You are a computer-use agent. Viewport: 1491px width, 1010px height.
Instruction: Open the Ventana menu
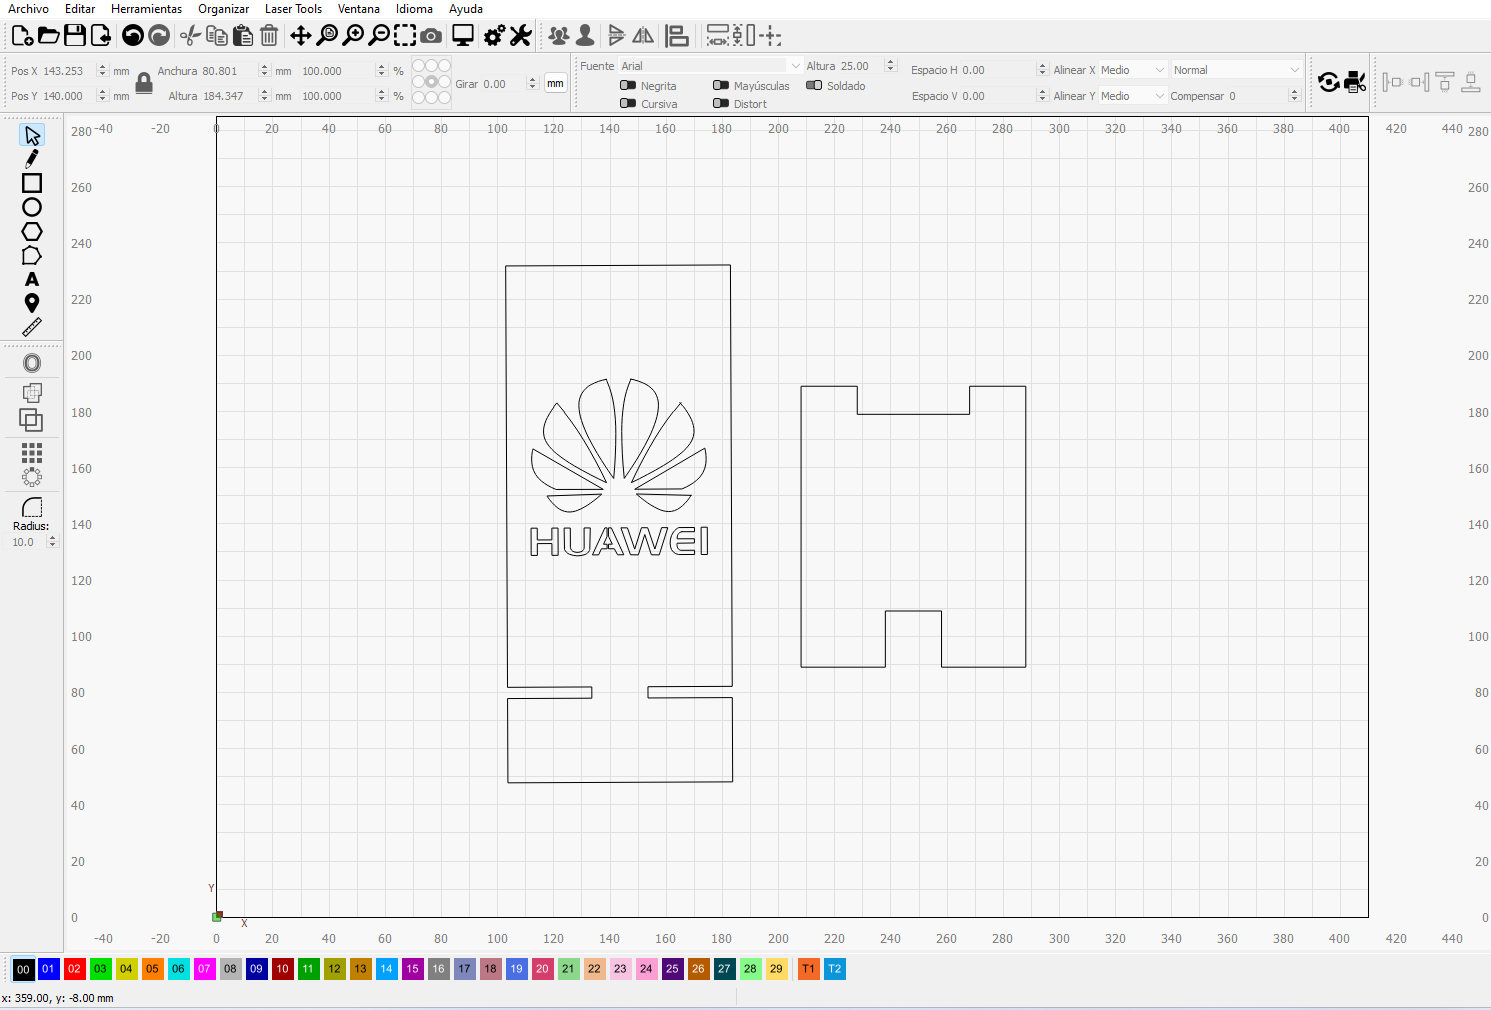click(x=358, y=9)
